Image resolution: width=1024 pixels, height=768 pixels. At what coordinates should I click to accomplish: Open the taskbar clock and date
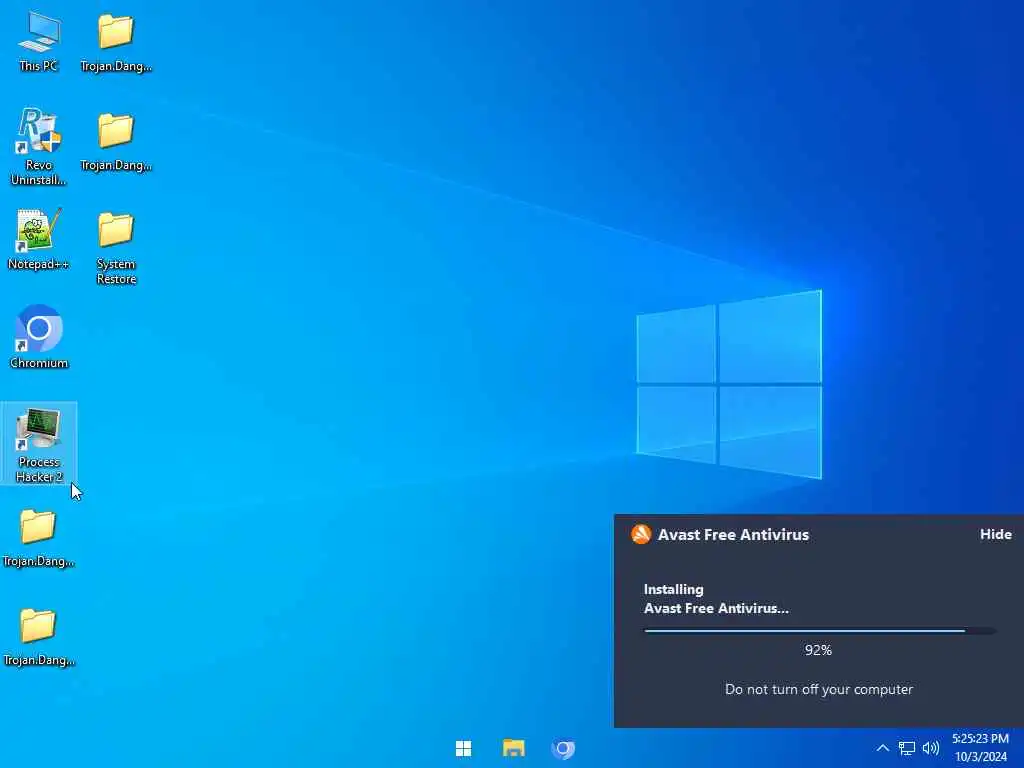tap(980, 748)
